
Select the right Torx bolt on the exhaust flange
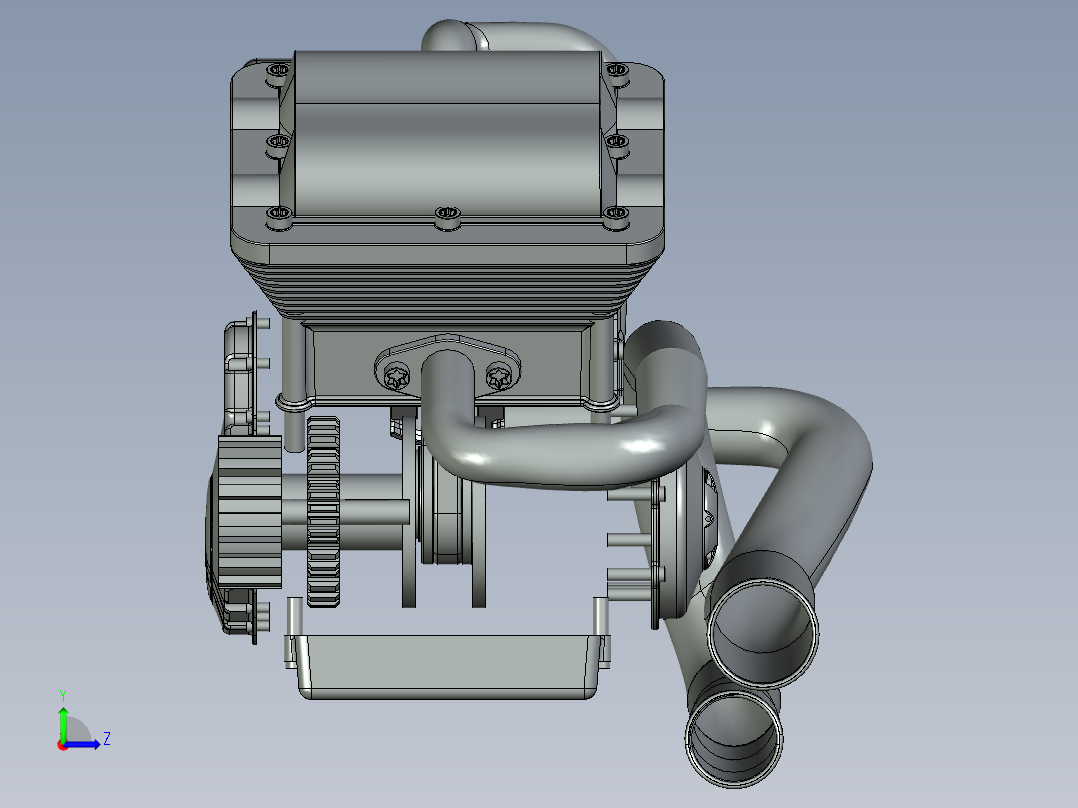(x=499, y=377)
